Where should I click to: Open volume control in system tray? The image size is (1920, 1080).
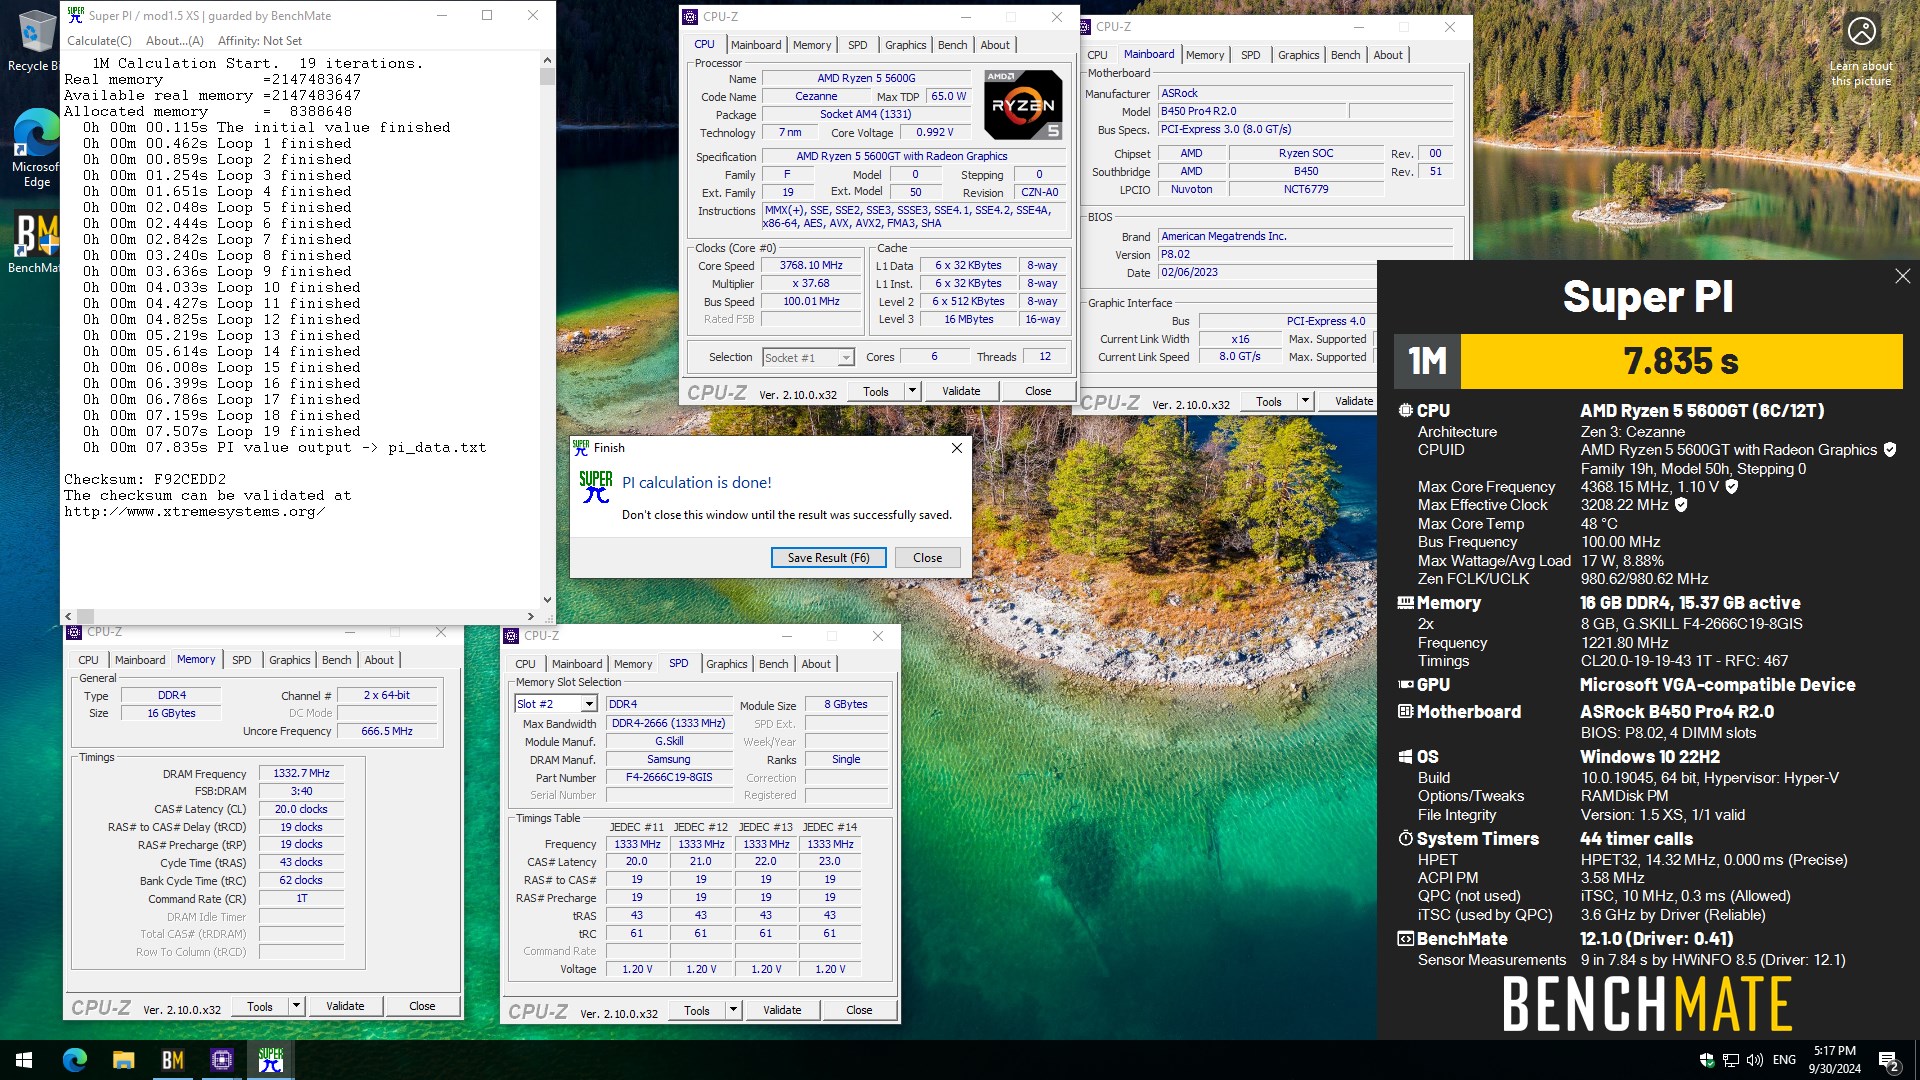coord(1754,1060)
